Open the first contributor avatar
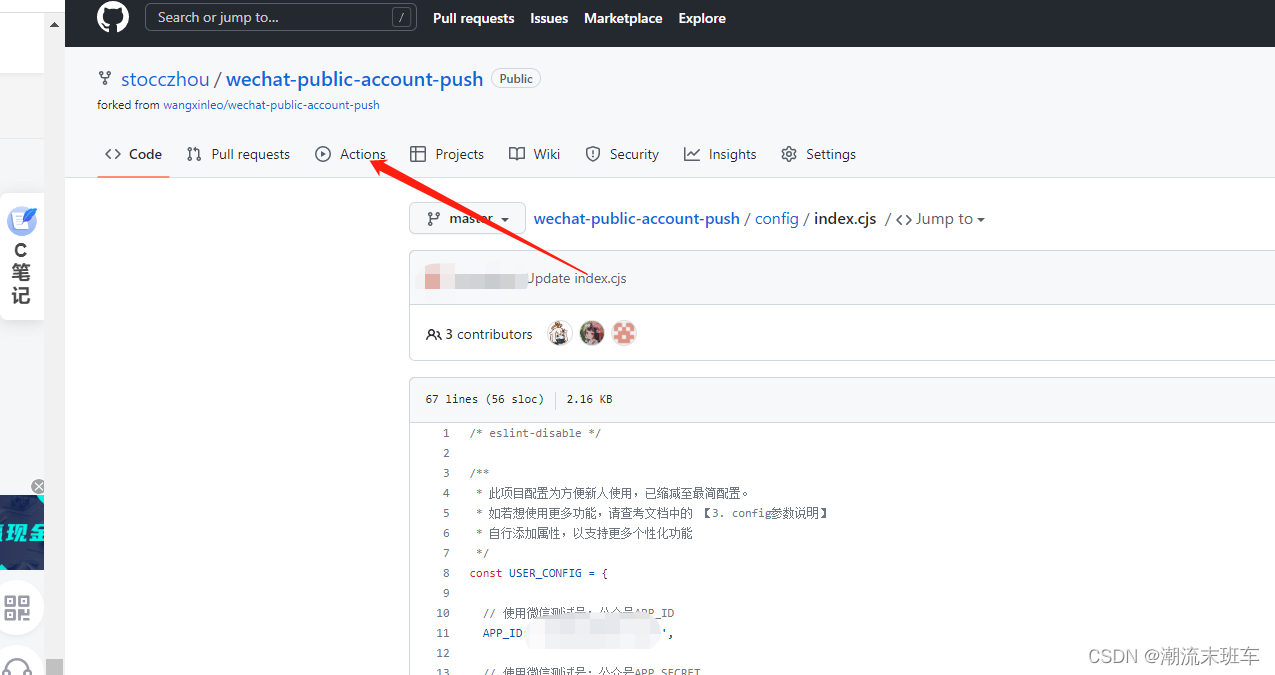 (x=560, y=333)
